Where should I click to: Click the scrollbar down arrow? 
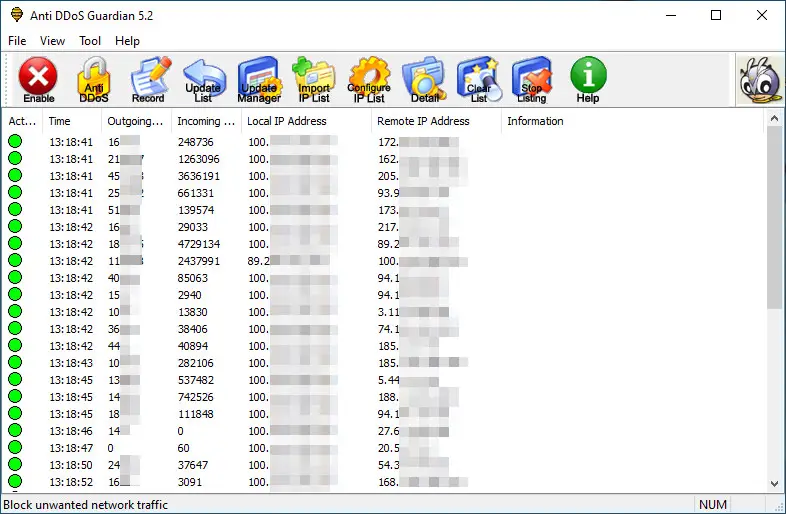coord(774,484)
